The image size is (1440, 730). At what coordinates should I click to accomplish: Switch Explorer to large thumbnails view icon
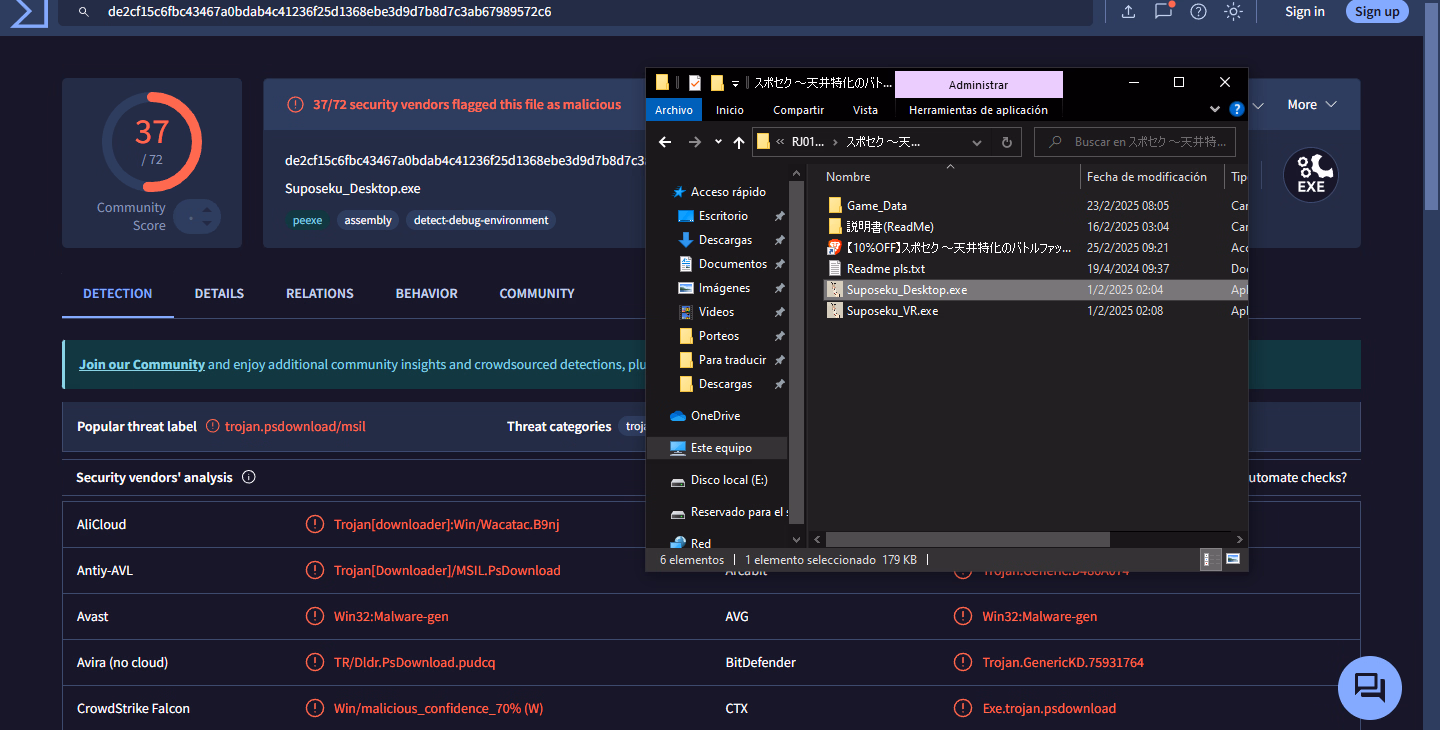point(1233,560)
